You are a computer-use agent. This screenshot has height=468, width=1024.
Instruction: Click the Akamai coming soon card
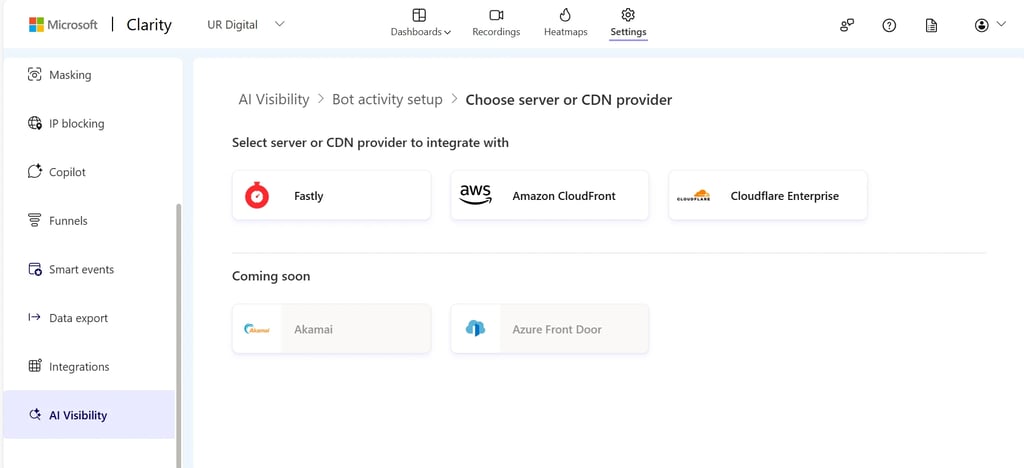[x=332, y=329]
